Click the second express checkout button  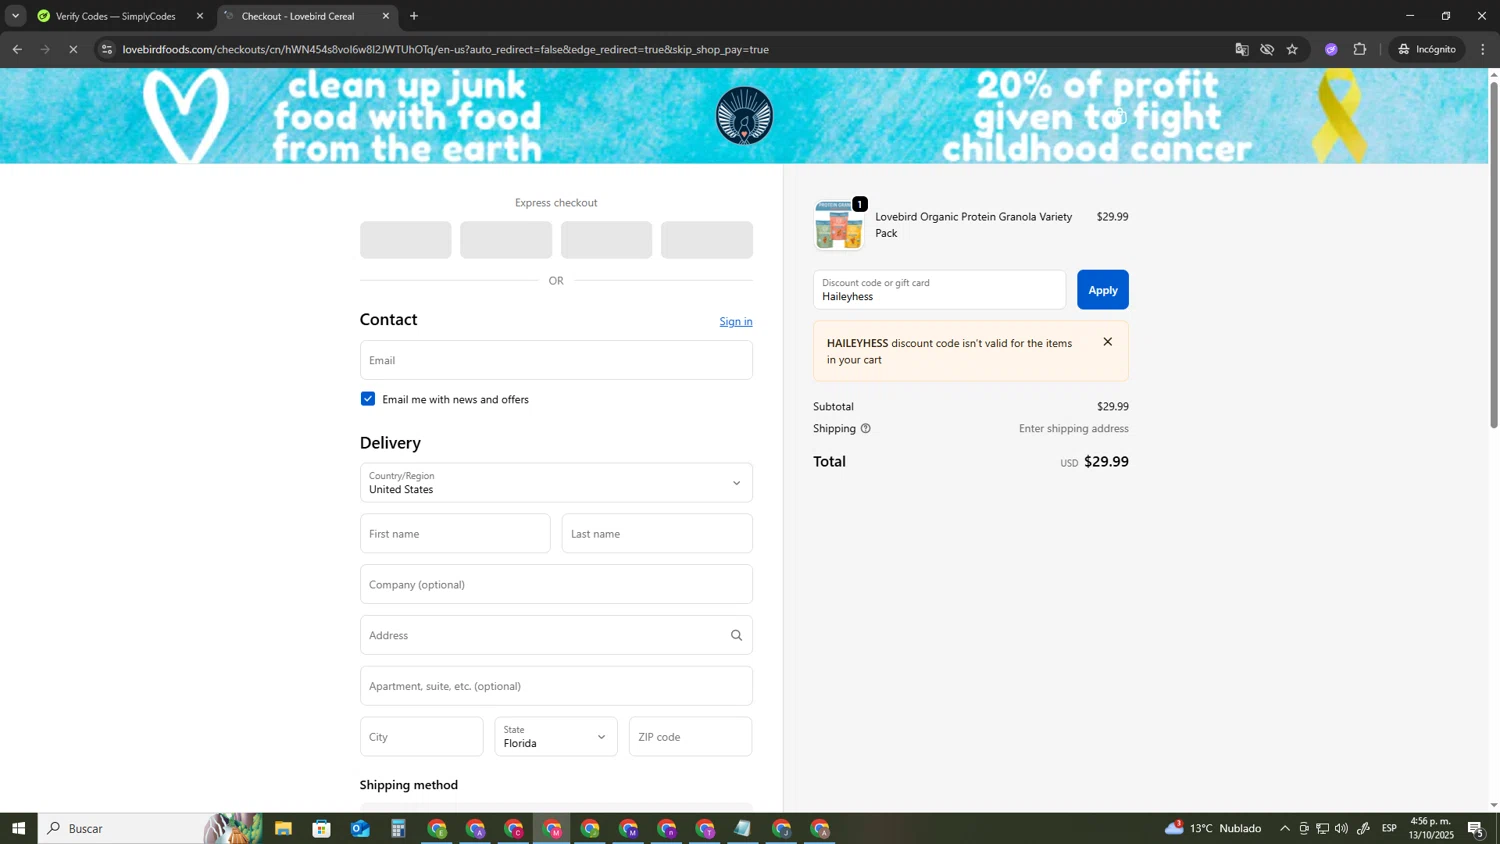coord(506,240)
